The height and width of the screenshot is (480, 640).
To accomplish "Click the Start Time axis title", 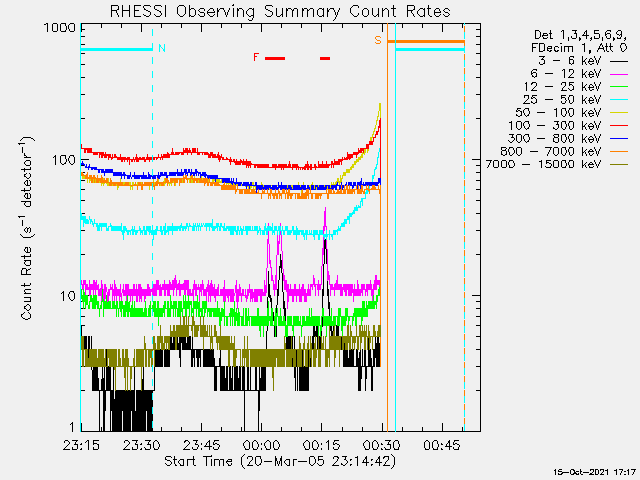I will click(280, 461).
